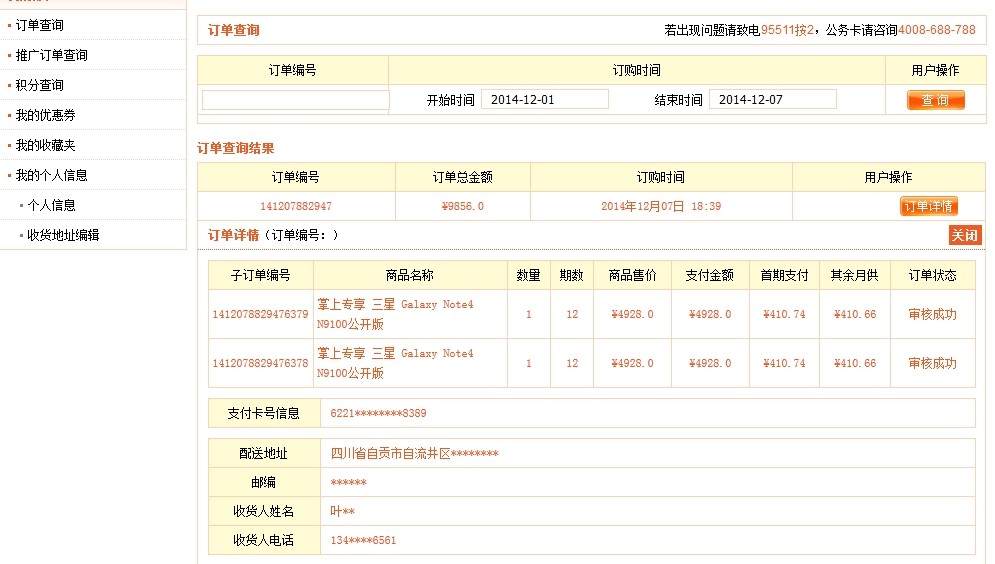Click masked postal code ******
Viewport: 995px width, 564px height.
[x=348, y=483]
